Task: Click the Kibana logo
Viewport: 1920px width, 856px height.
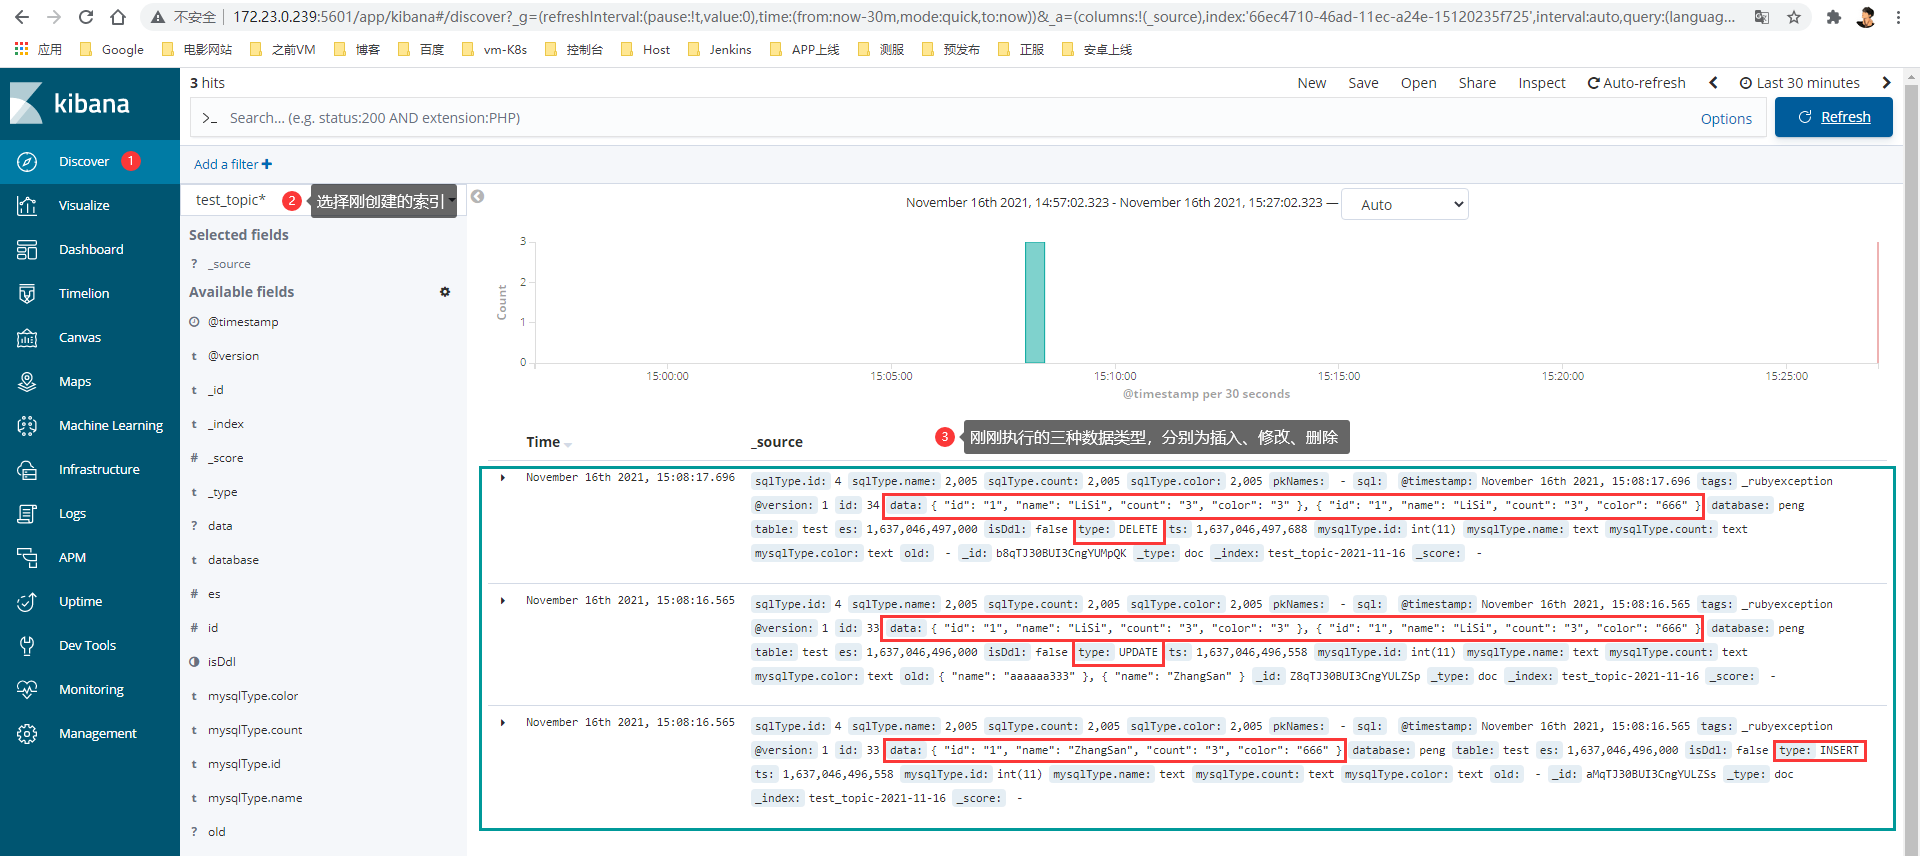Action: pos(70,103)
